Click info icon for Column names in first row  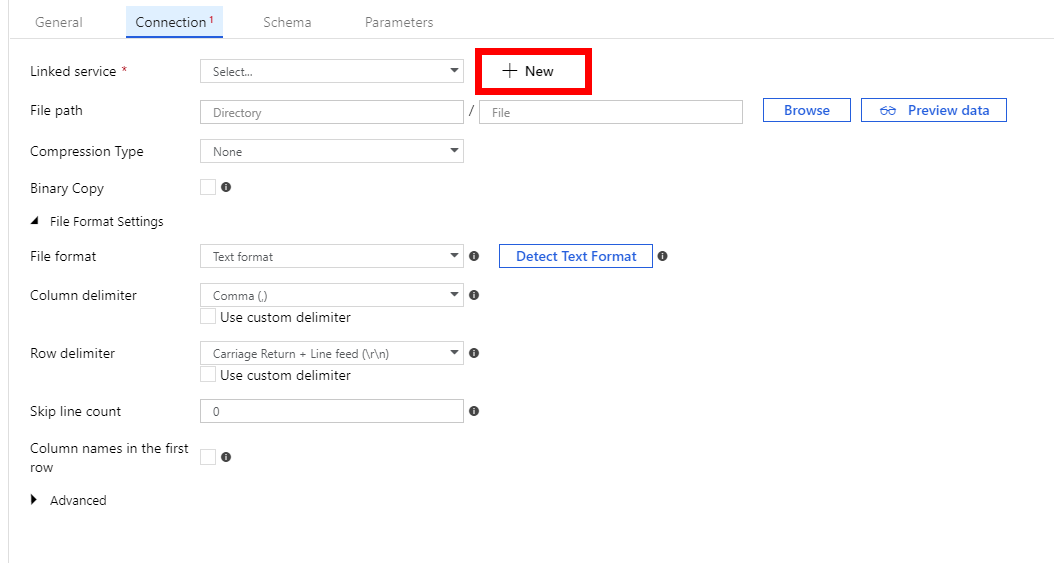click(226, 457)
